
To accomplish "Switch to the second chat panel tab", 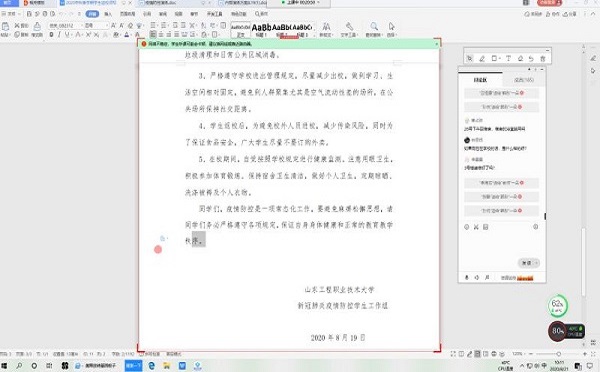I will tap(524, 80).
